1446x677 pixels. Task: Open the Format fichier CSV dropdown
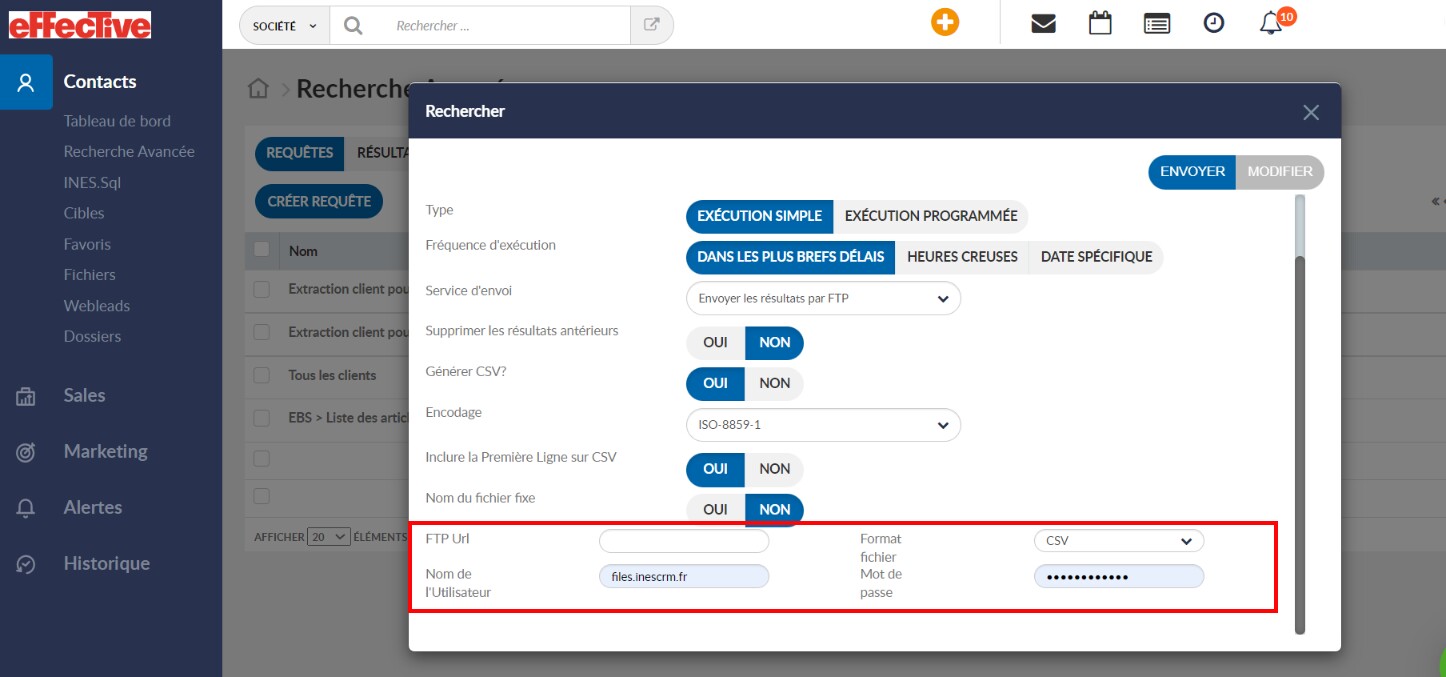(1118, 541)
